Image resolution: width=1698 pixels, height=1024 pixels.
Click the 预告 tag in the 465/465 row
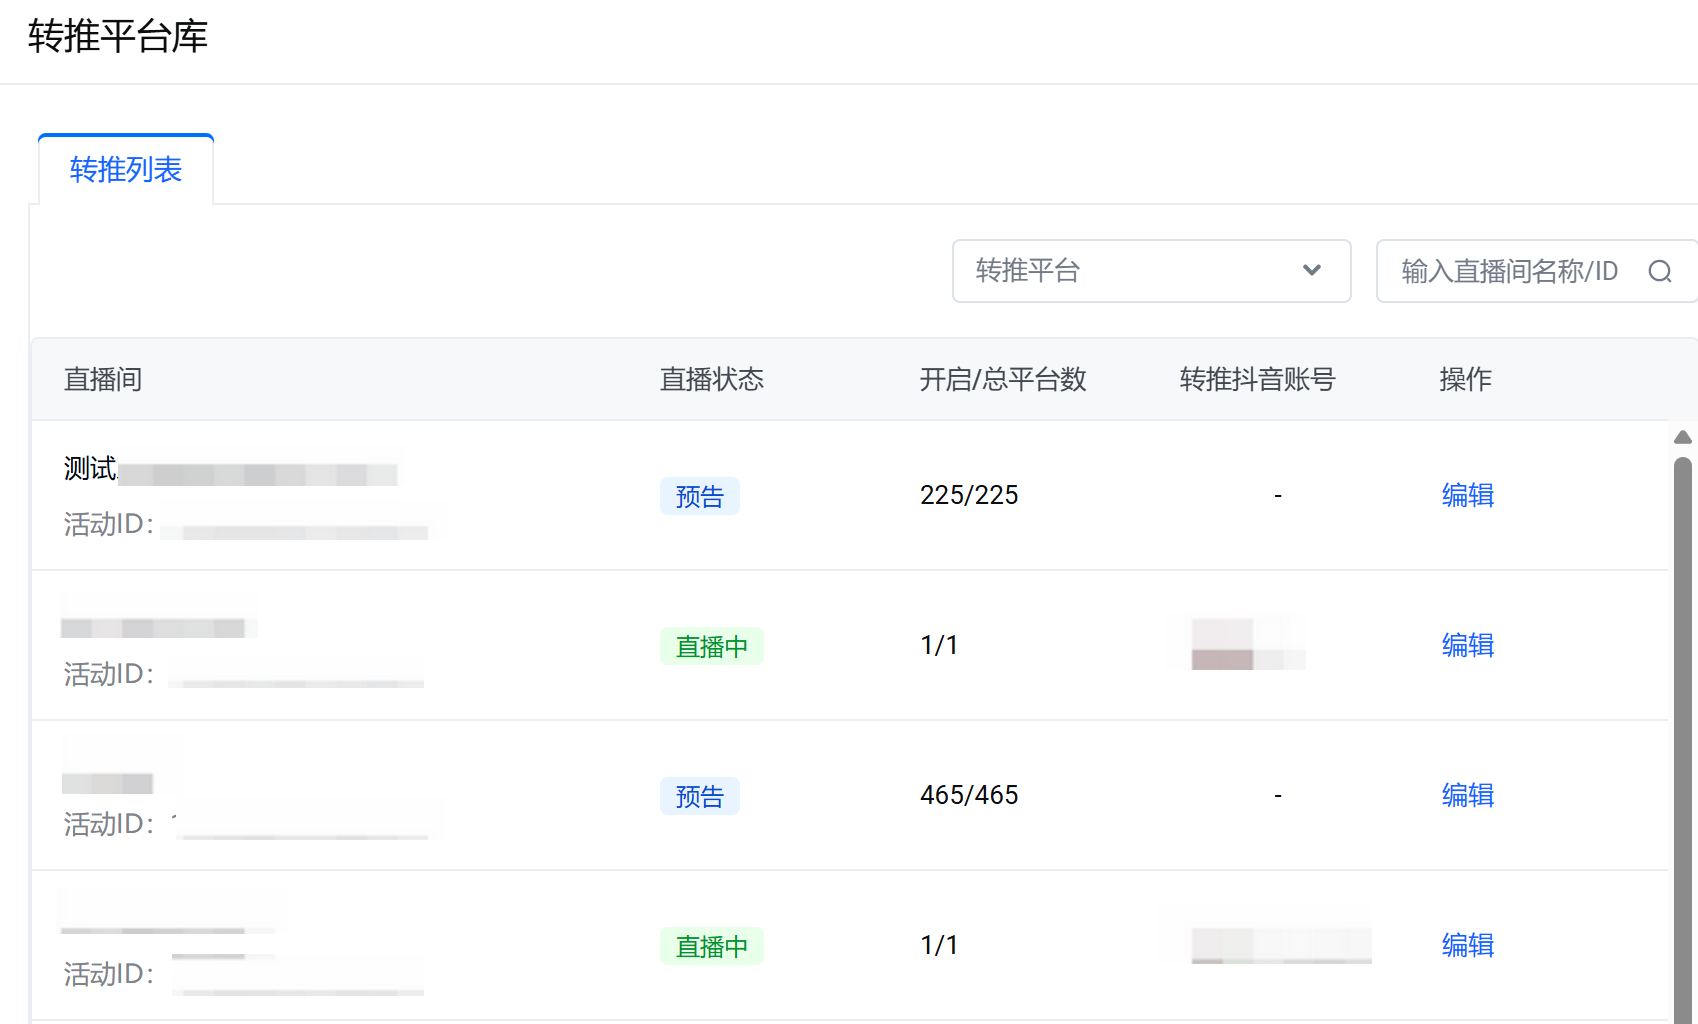(699, 796)
